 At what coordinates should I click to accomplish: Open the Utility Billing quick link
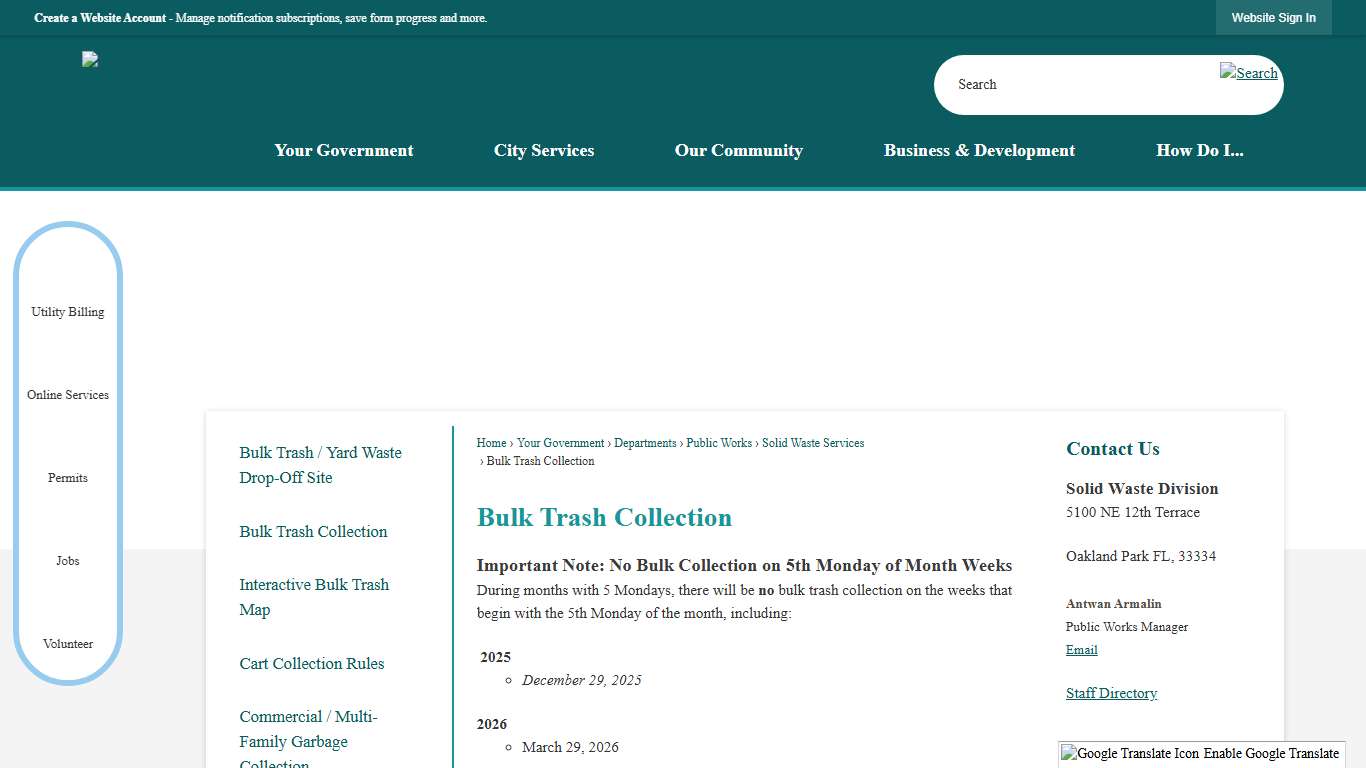[x=67, y=311]
